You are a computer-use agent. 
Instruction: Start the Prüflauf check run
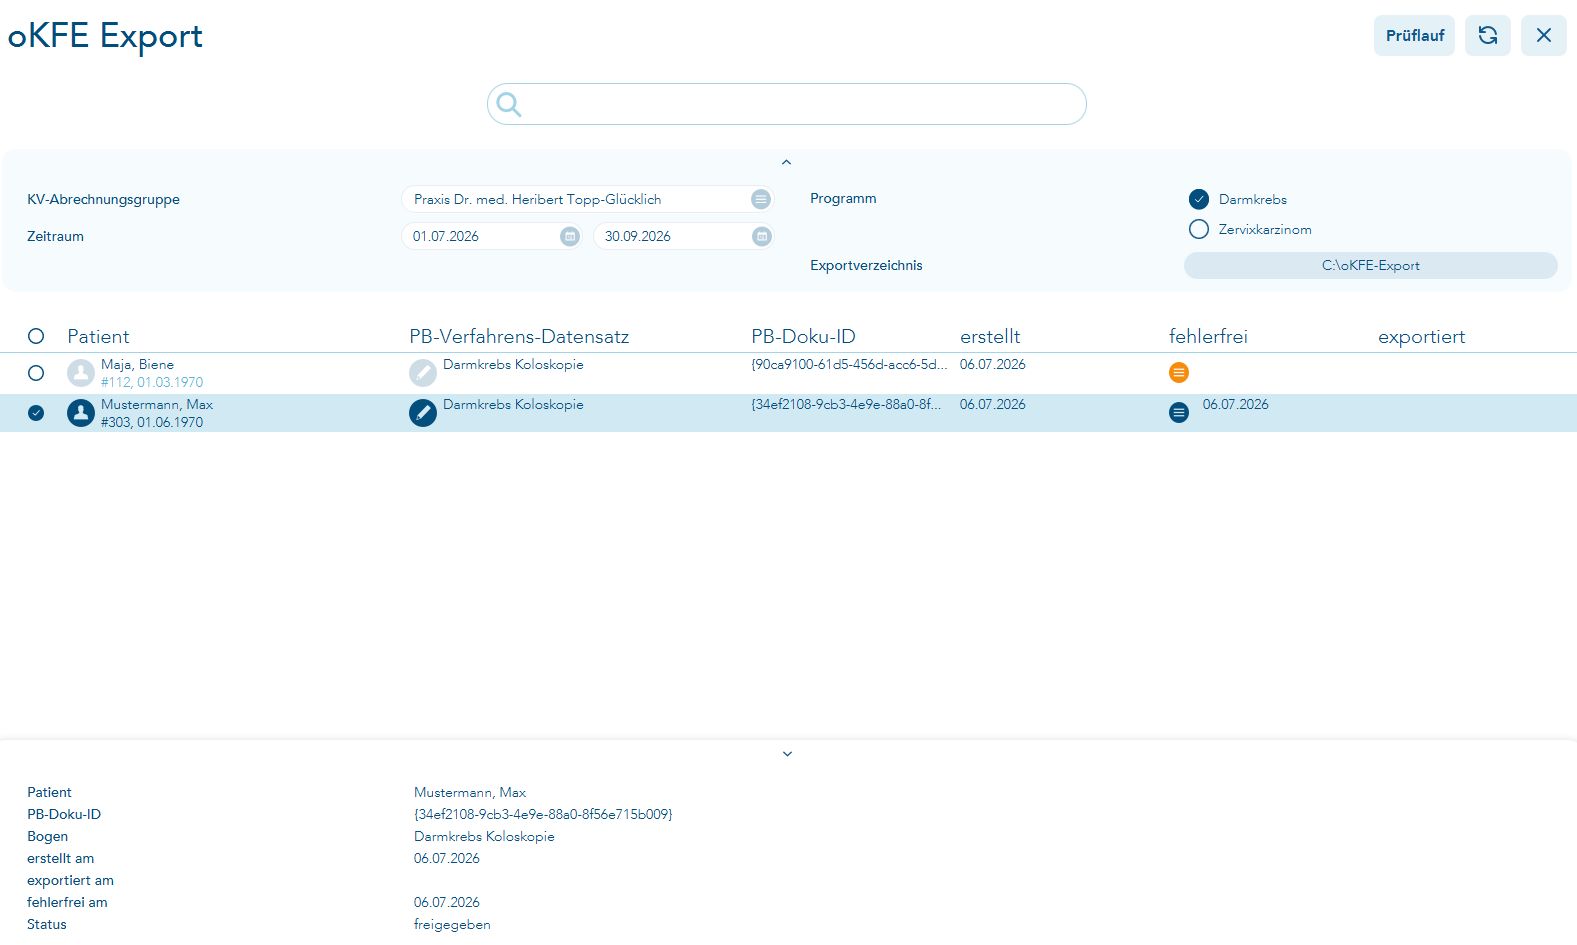tap(1414, 36)
